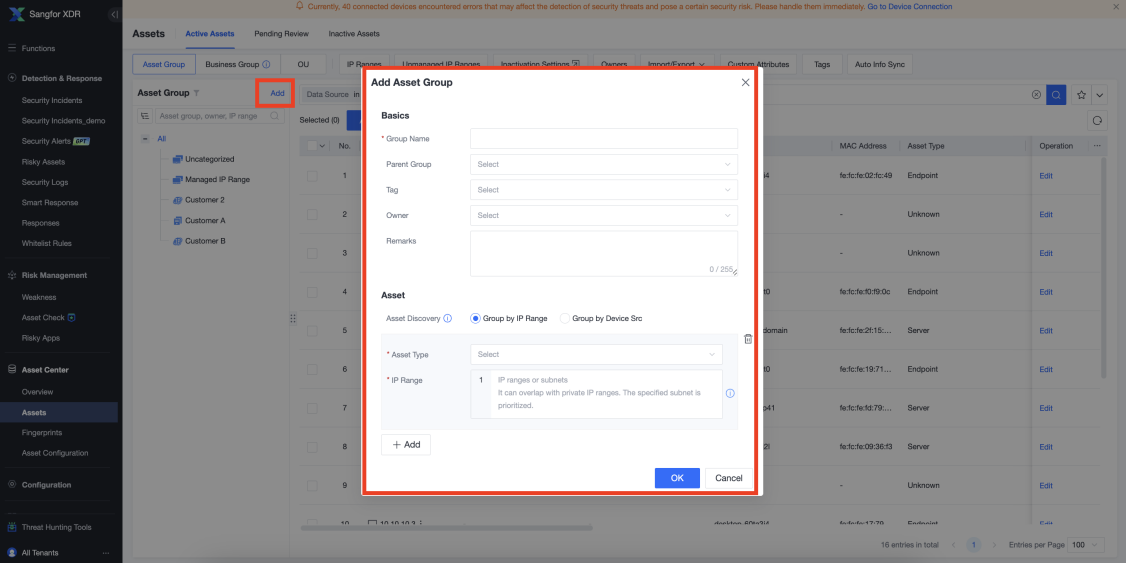This screenshot has height=563, width=1126.
Task: Click the Asset Group filter funnel icon
Action: coord(197,93)
